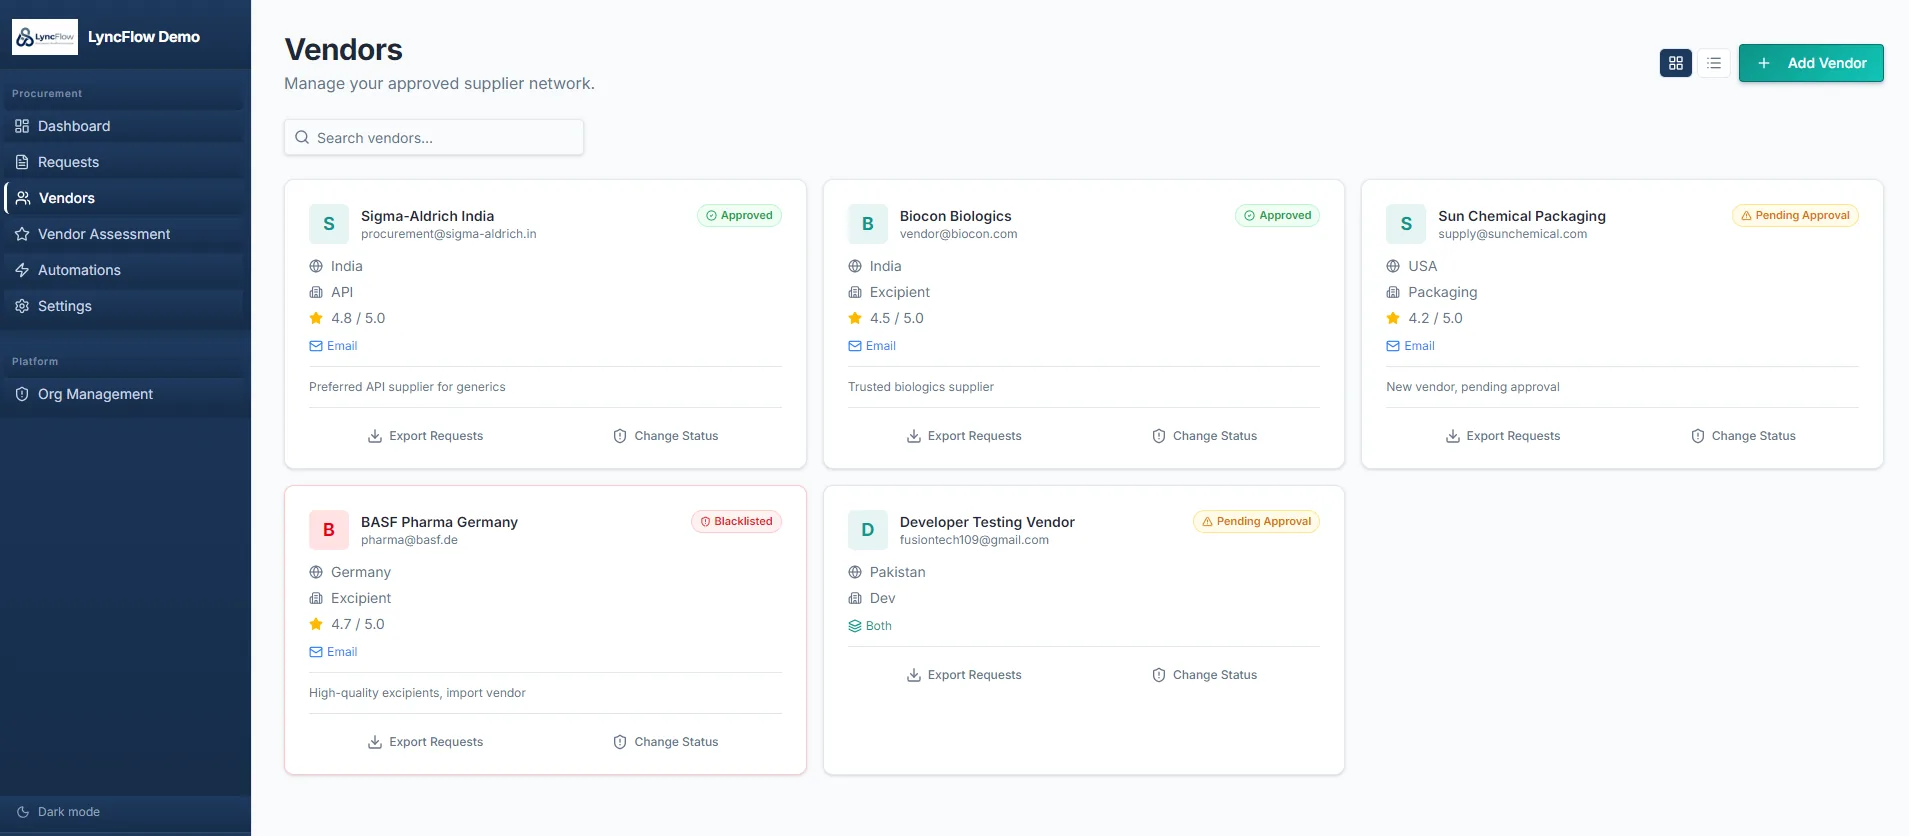Viewport: 1909px width, 836px height.
Task: Export Requests for Sigma-Aldrich India
Action: 426,436
